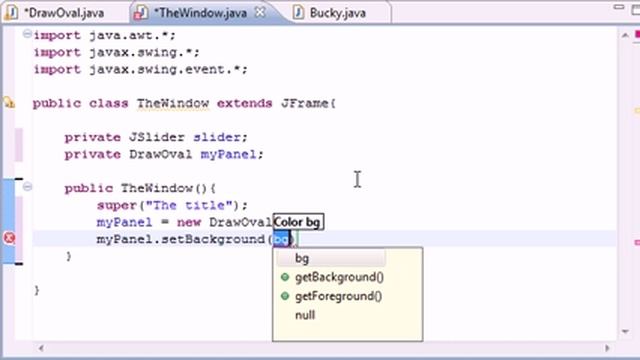
Task: Click the text 'import javax.swing.event.*;'
Action: click(x=140, y=69)
